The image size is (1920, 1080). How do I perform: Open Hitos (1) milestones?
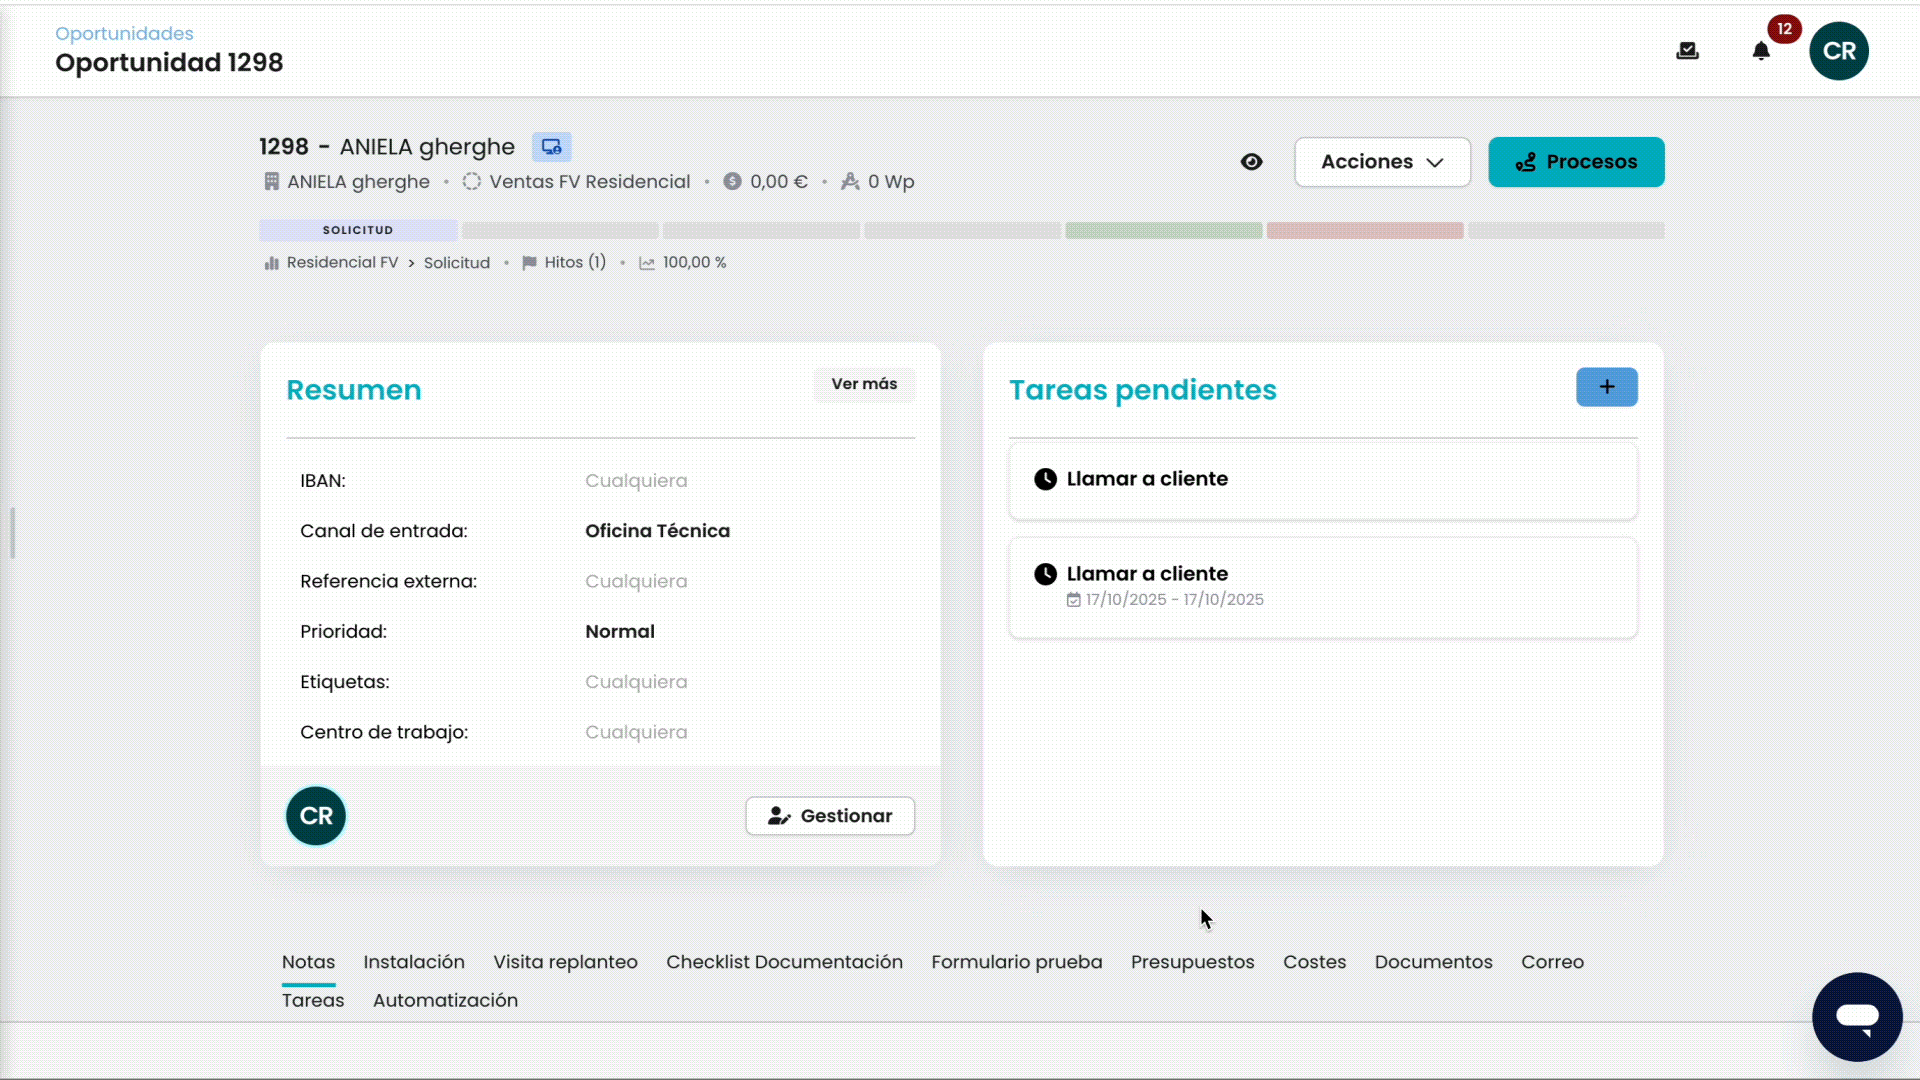click(575, 263)
